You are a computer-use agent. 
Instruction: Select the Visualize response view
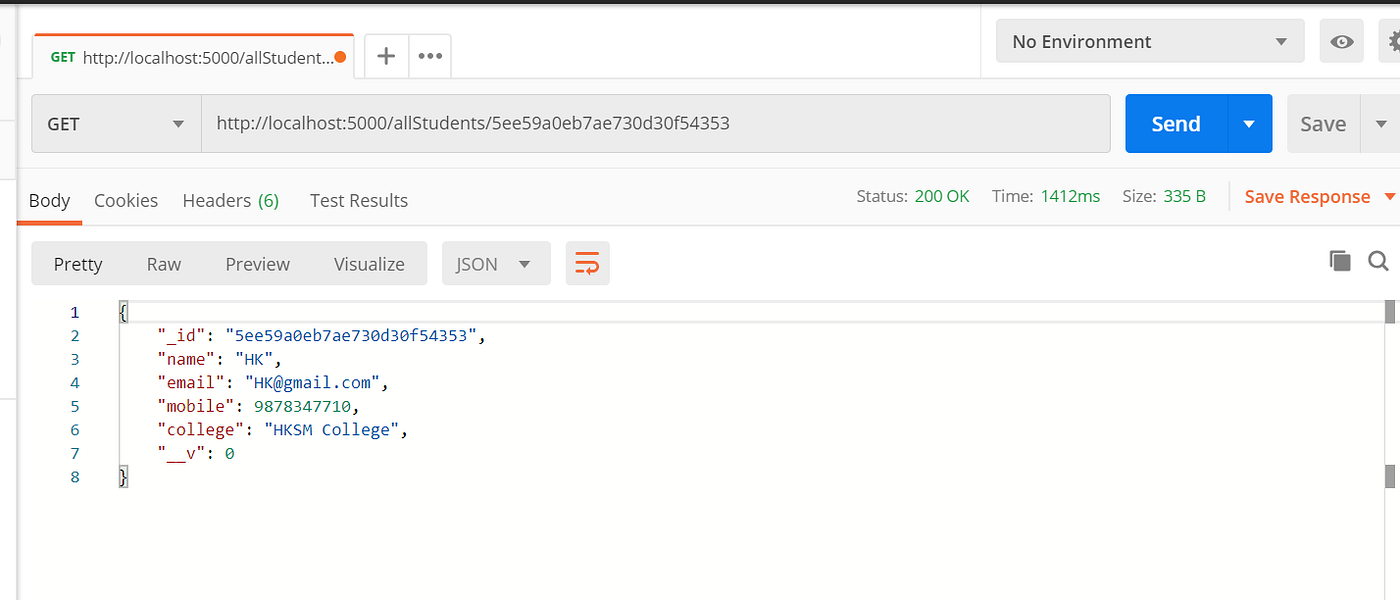[x=368, y=263]
